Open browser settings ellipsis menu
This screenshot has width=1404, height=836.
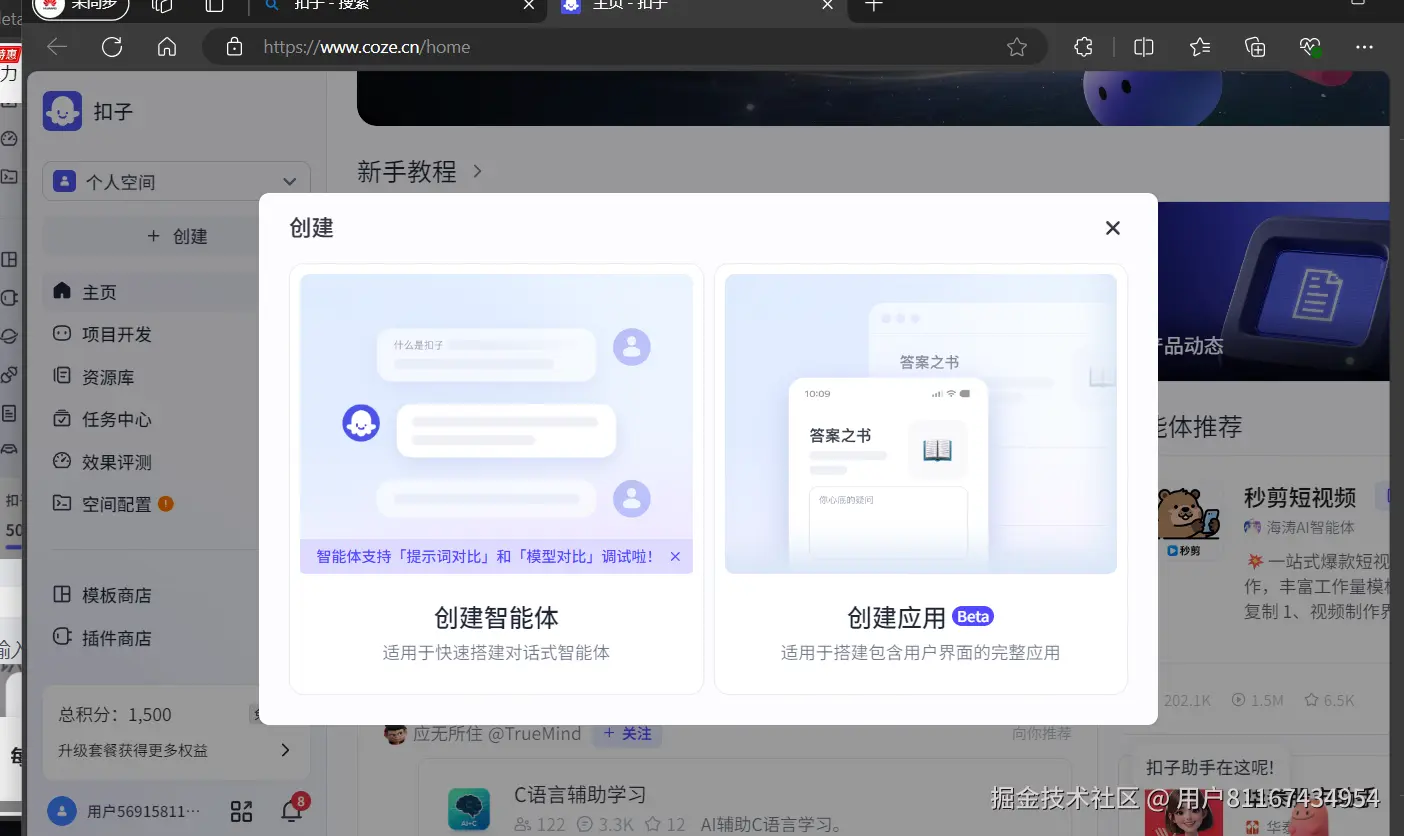pos(1364,47)
